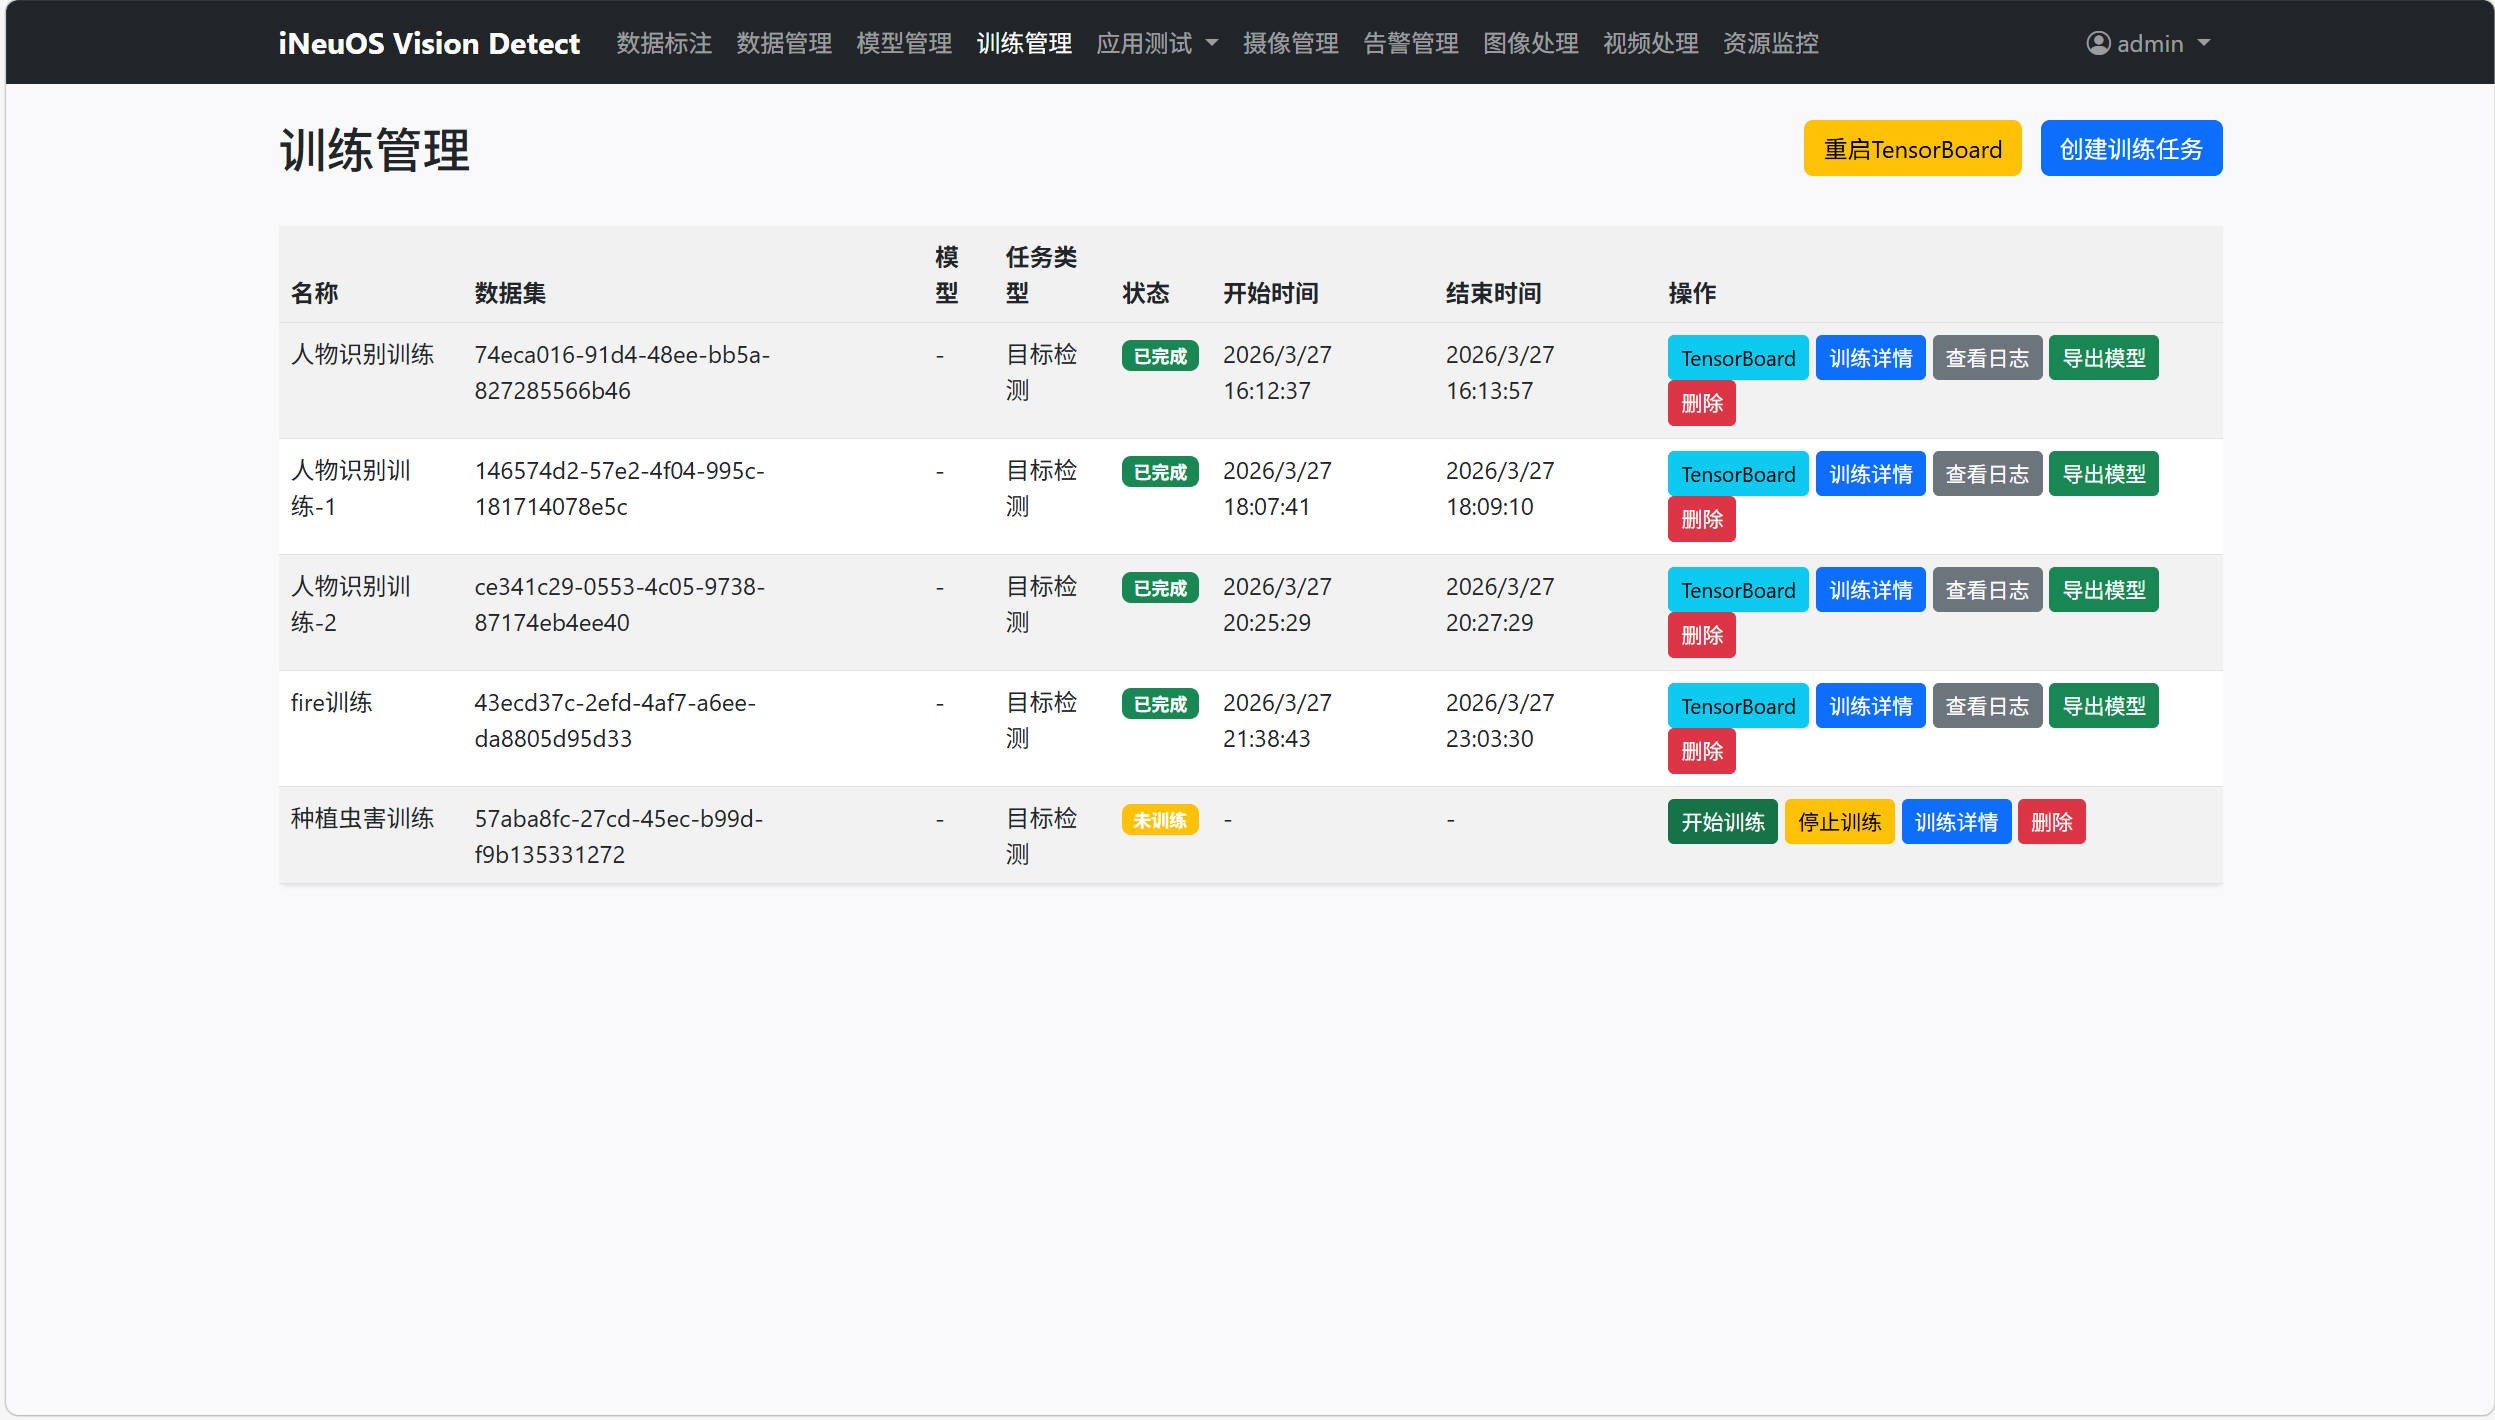Click the admin user avatar icon

coord(2098,43)
